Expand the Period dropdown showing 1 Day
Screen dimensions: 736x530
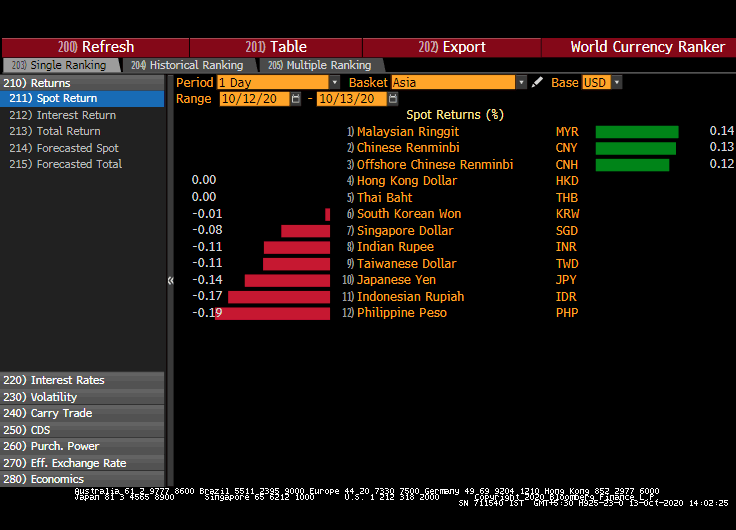pos(334,82)
